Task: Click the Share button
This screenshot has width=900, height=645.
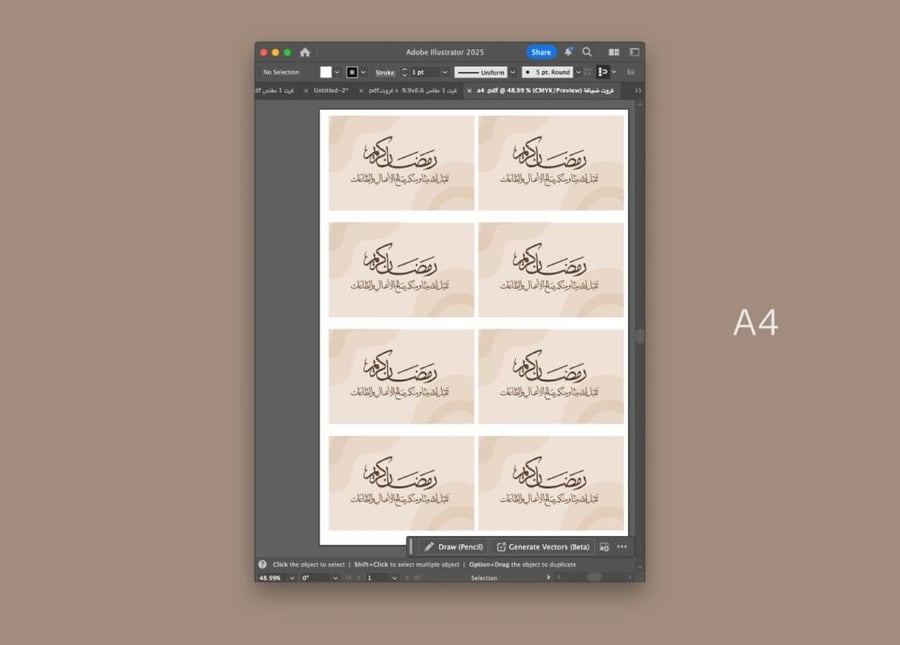Action: coord(541,52)
